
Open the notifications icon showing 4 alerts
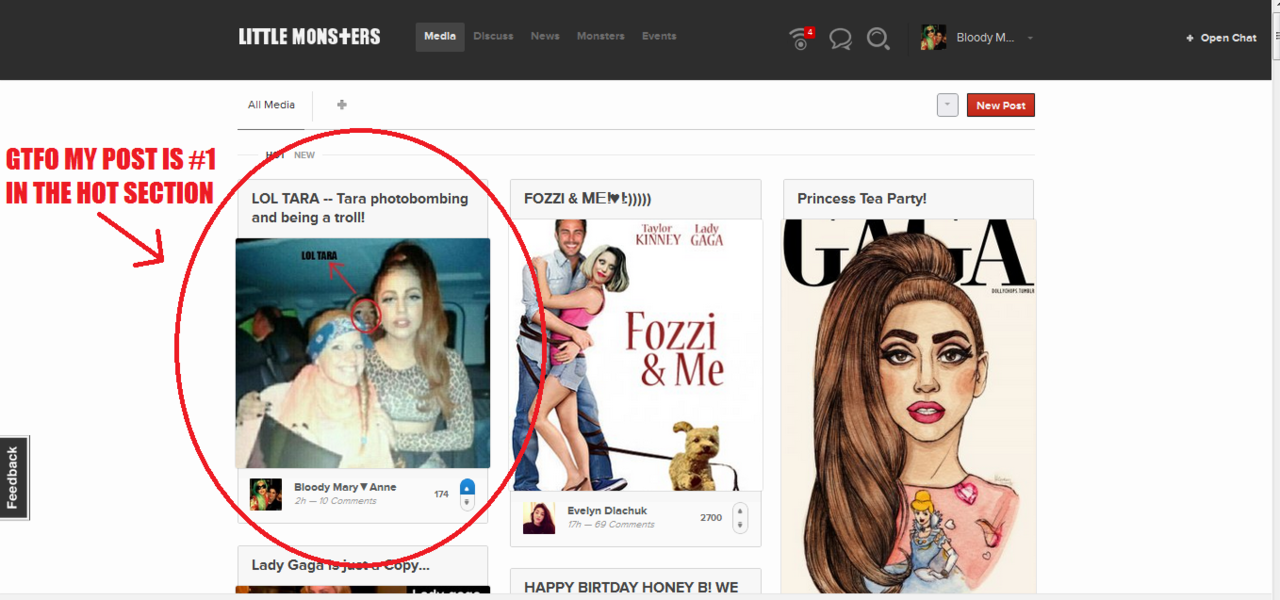pyautogui.click(x=801, y=38)
